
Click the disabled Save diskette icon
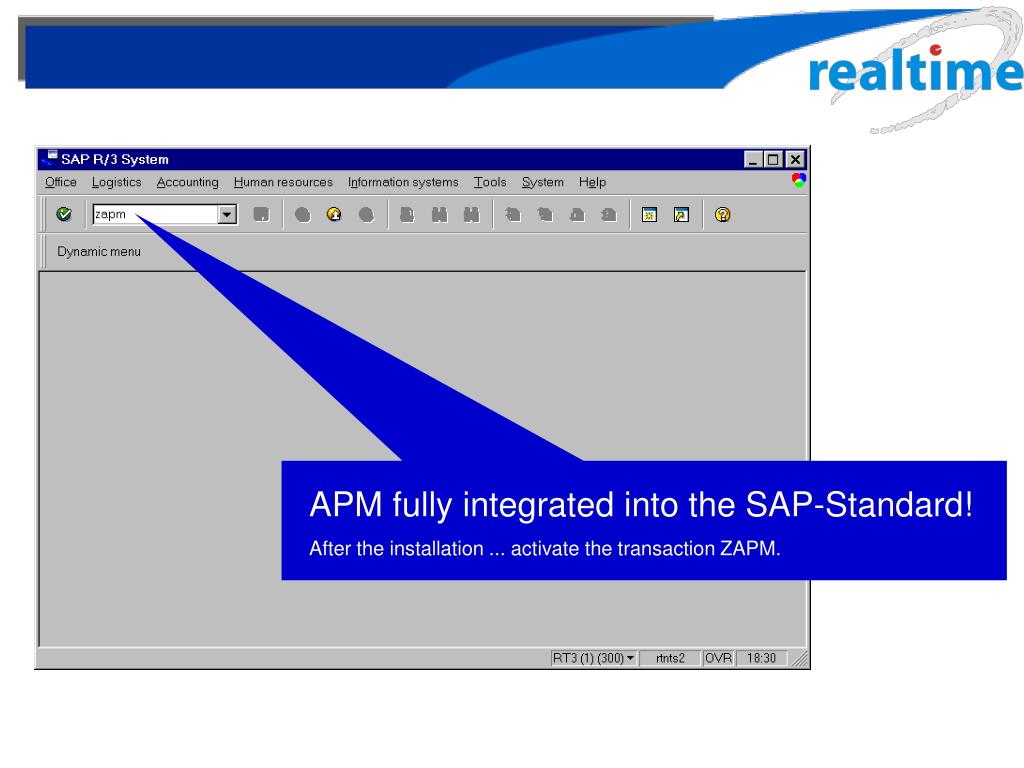(261, 214)
